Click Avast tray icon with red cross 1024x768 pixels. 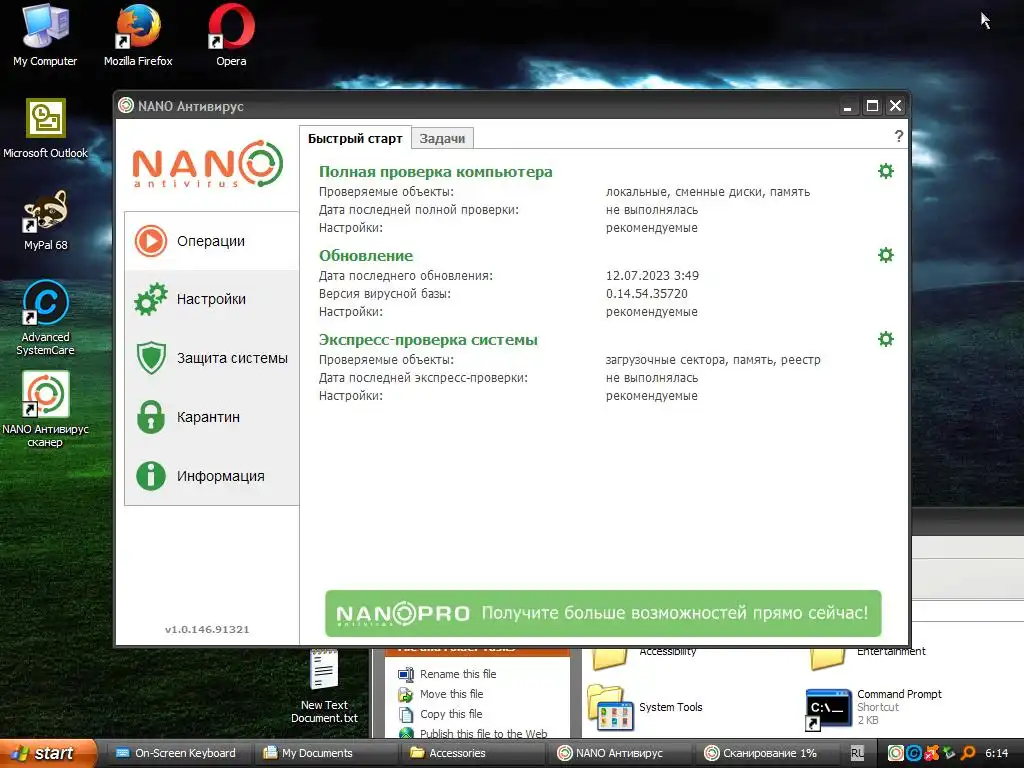point(932,753)
